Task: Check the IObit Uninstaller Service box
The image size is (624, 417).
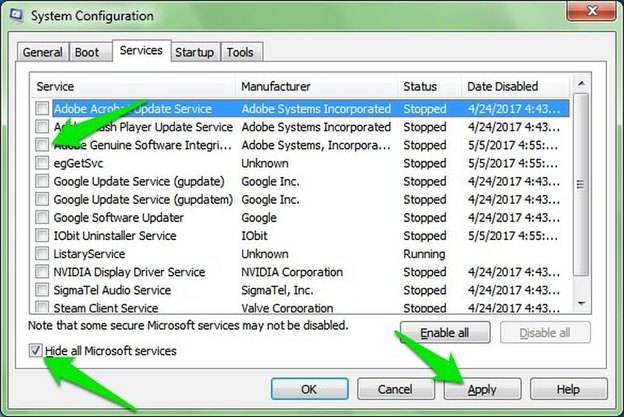Action: click(x=42, y=236)
